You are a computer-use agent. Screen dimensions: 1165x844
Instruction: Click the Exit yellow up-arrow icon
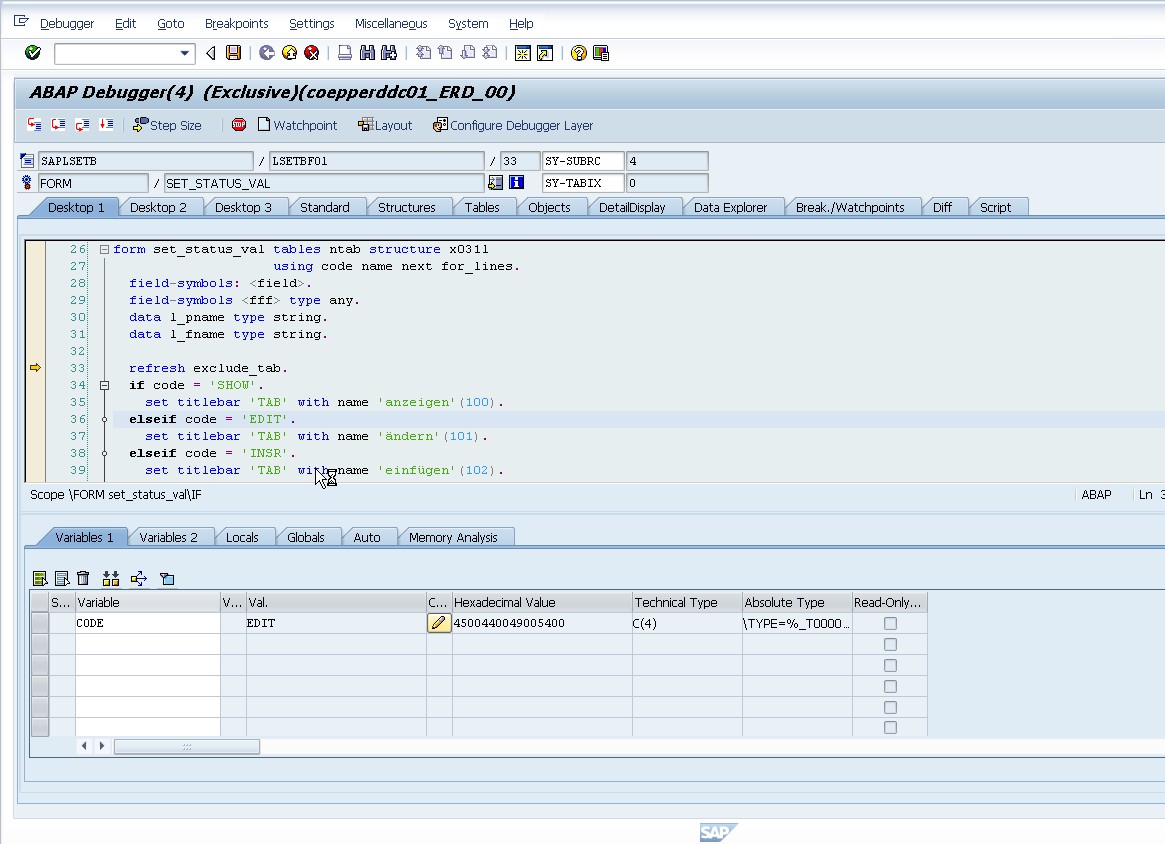pyautogui.click(x=290, y=53)
